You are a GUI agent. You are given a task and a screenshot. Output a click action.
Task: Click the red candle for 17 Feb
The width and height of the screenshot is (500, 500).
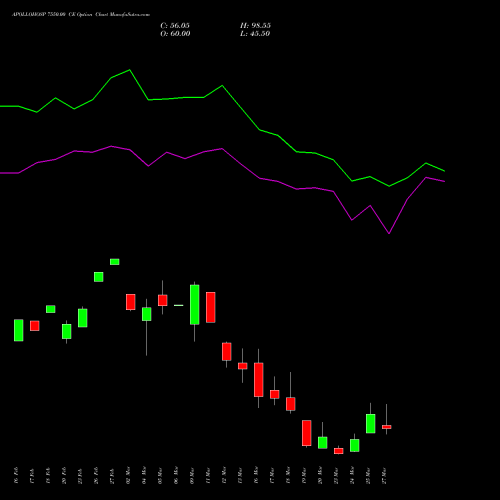tap(35, 326)
